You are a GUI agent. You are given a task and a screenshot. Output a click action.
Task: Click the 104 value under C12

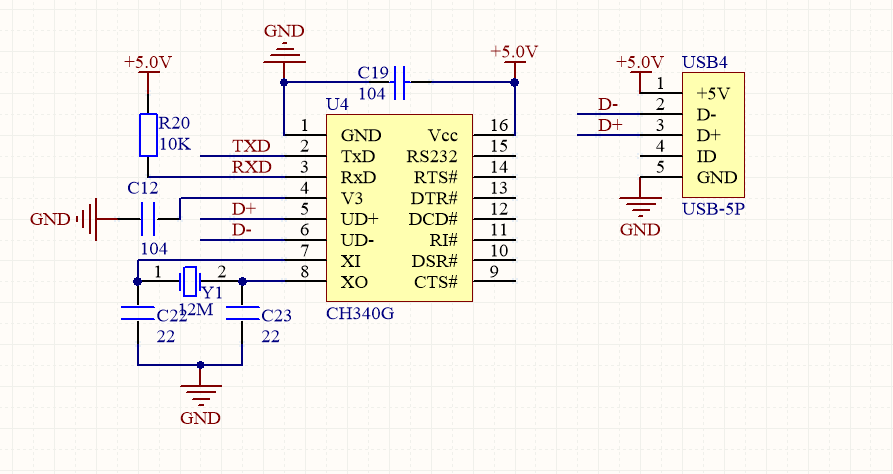(154, 249)
